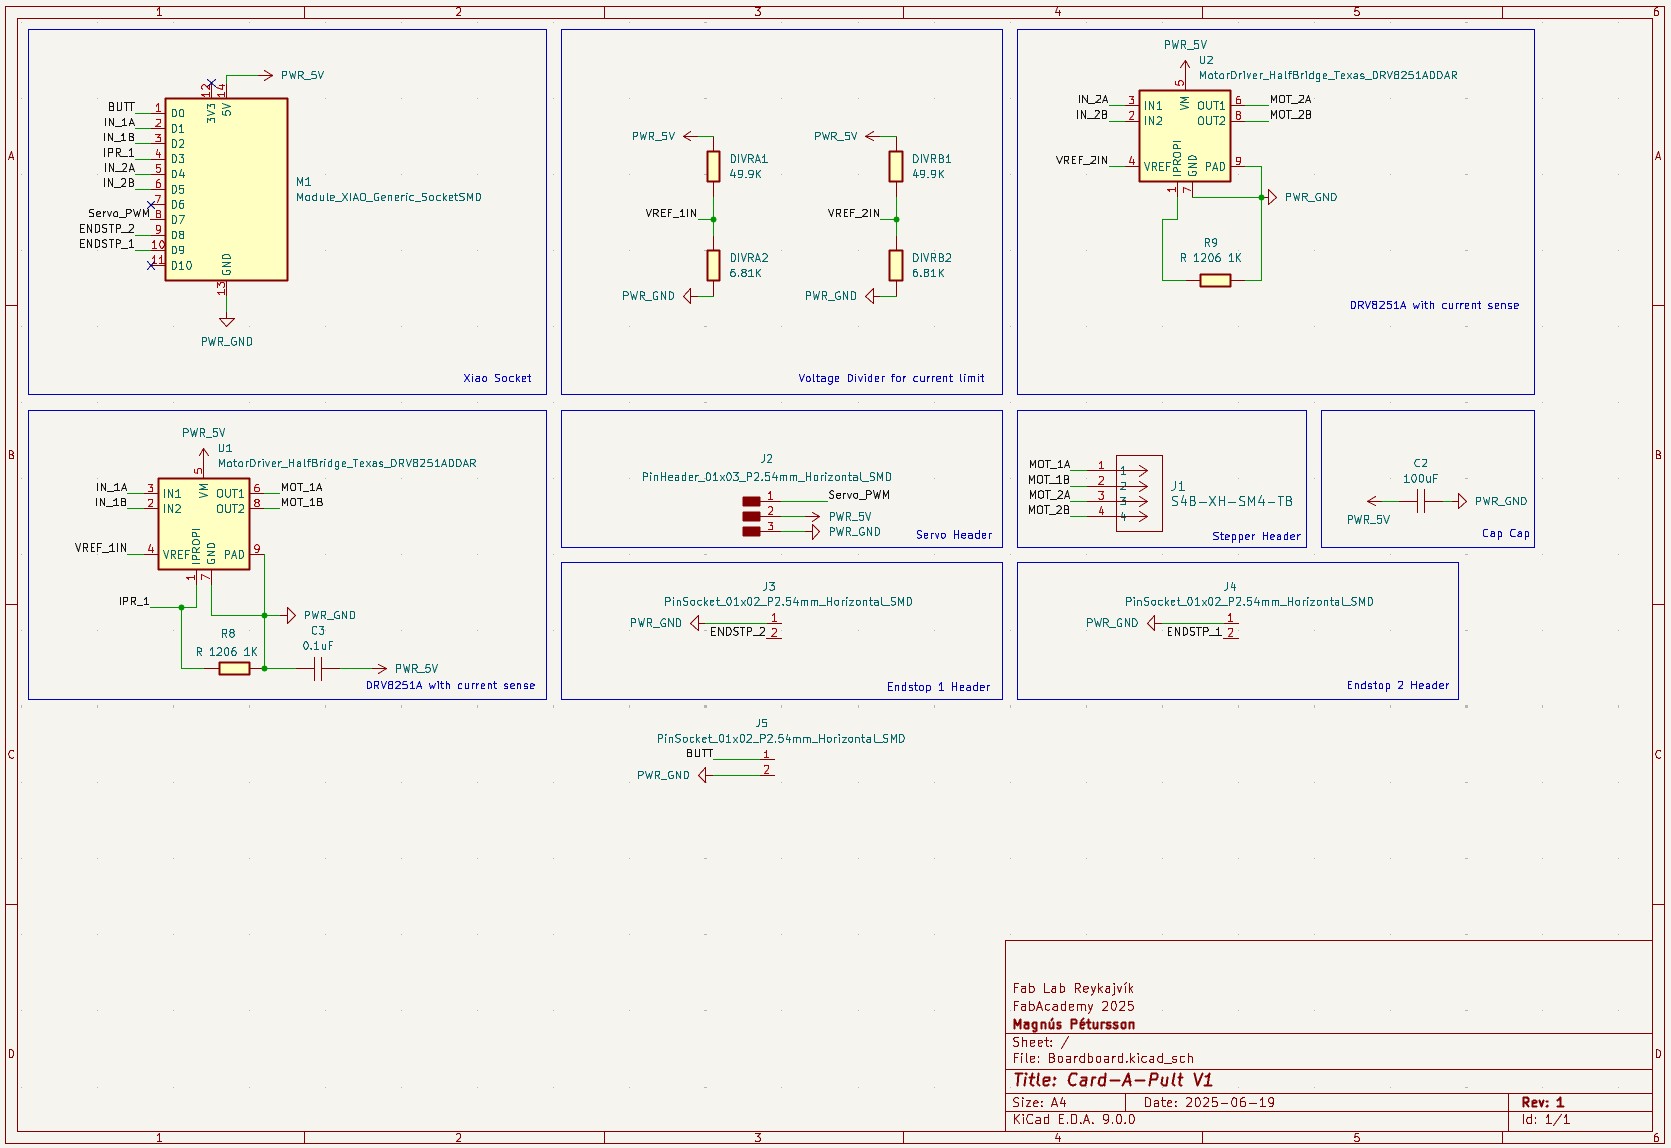Select the R9 1206 1K resistor symbol

[1215, 280]
